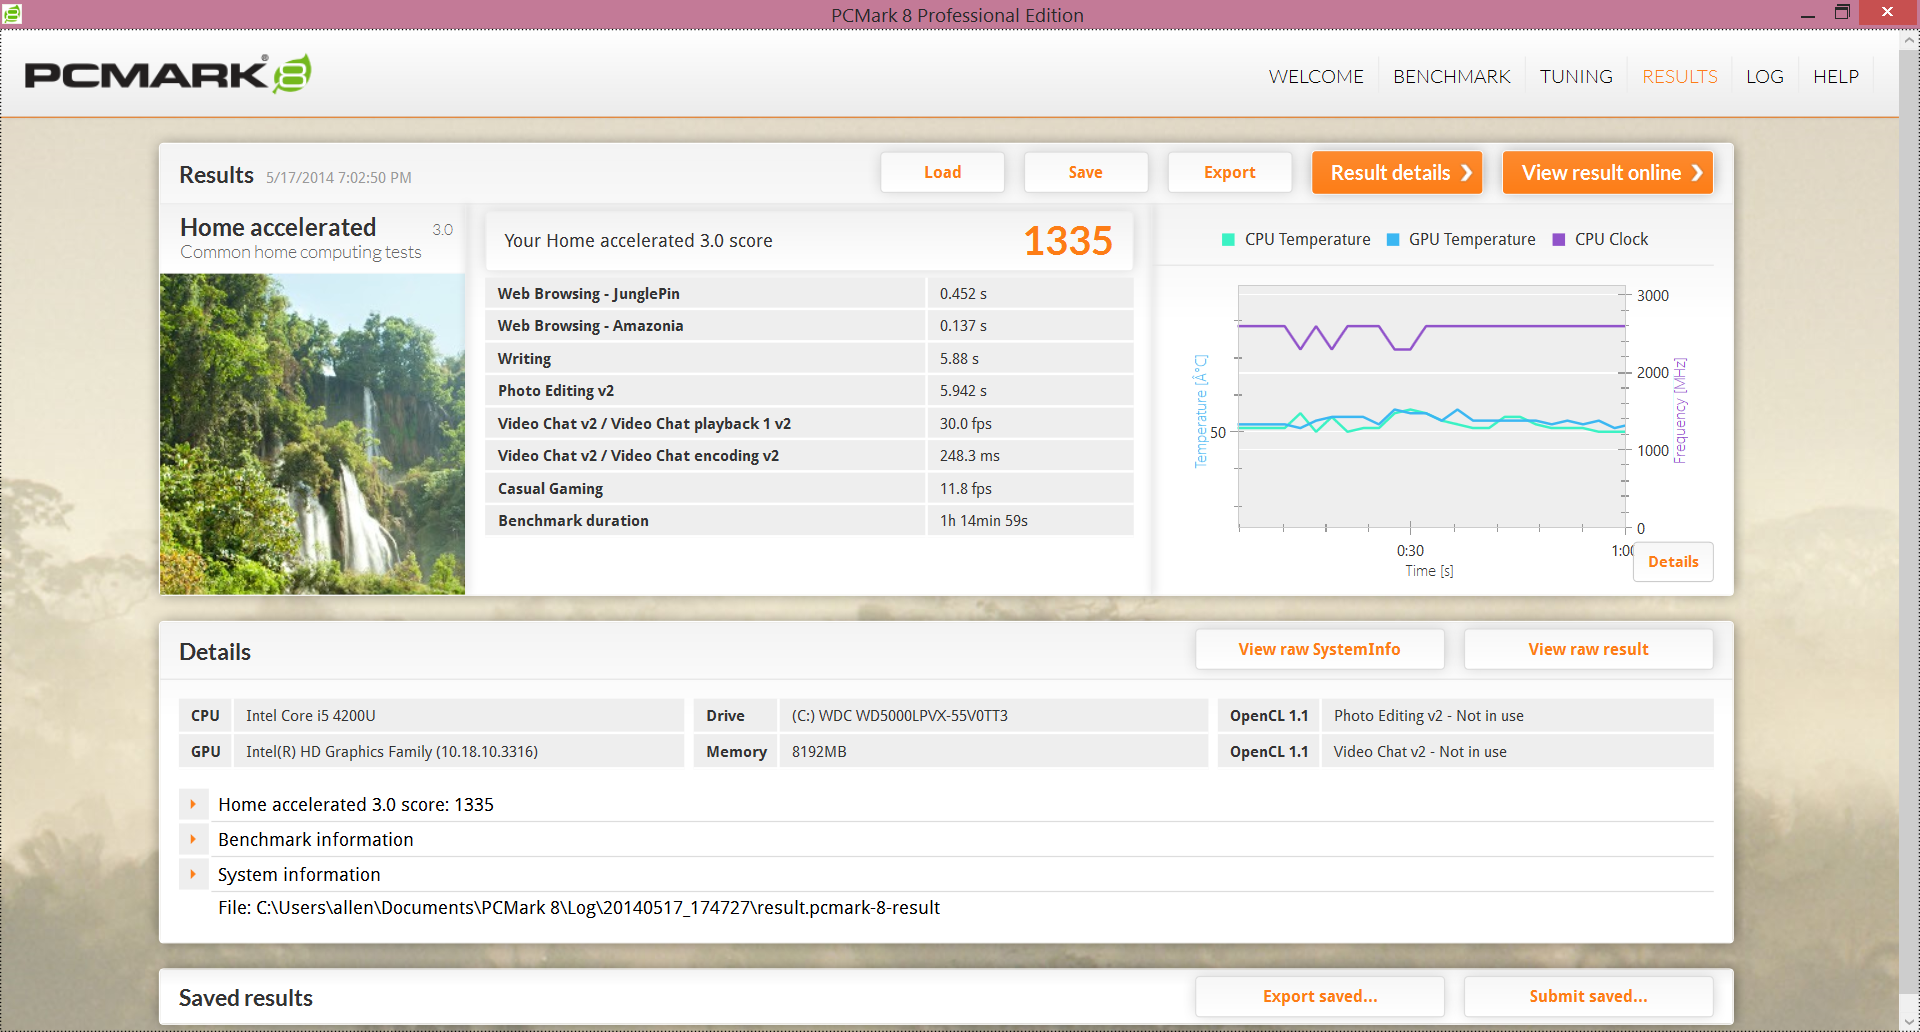Select the Writing result row
Viewport: 1920px width, 1032px height.
tap(809, 358)
